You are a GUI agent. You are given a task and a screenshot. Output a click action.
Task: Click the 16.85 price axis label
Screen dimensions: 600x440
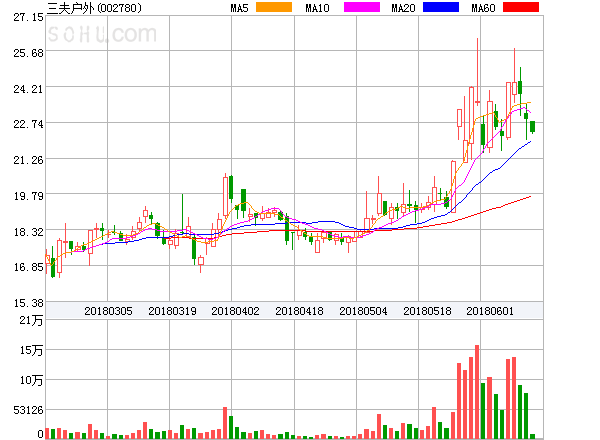pyautogui.click(x=29, y=267)
